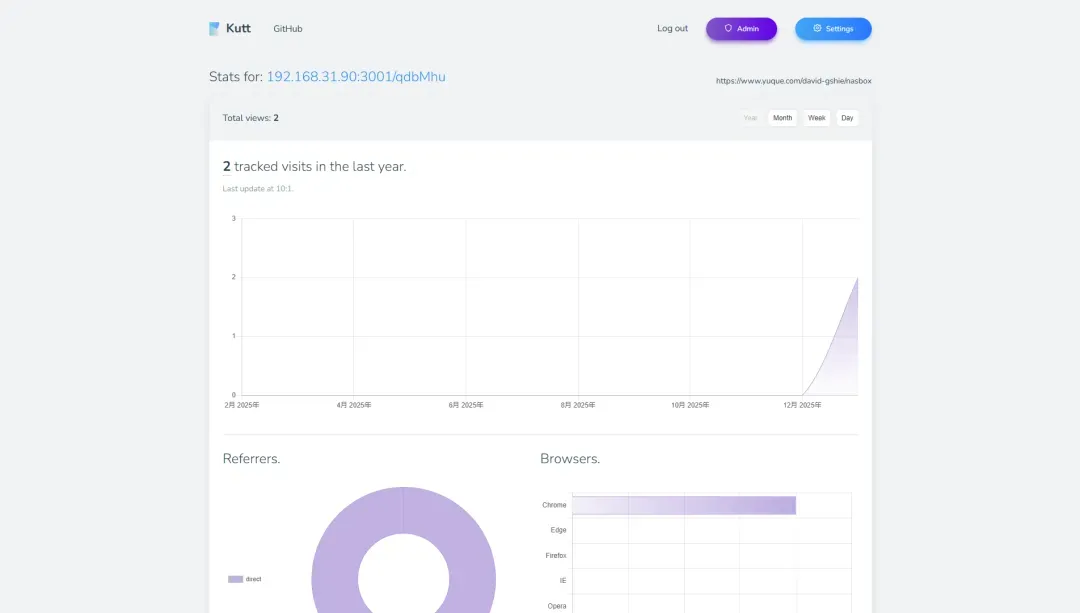Log out of the account
This screenshot has height=613, width=1080.
[672, 29]
